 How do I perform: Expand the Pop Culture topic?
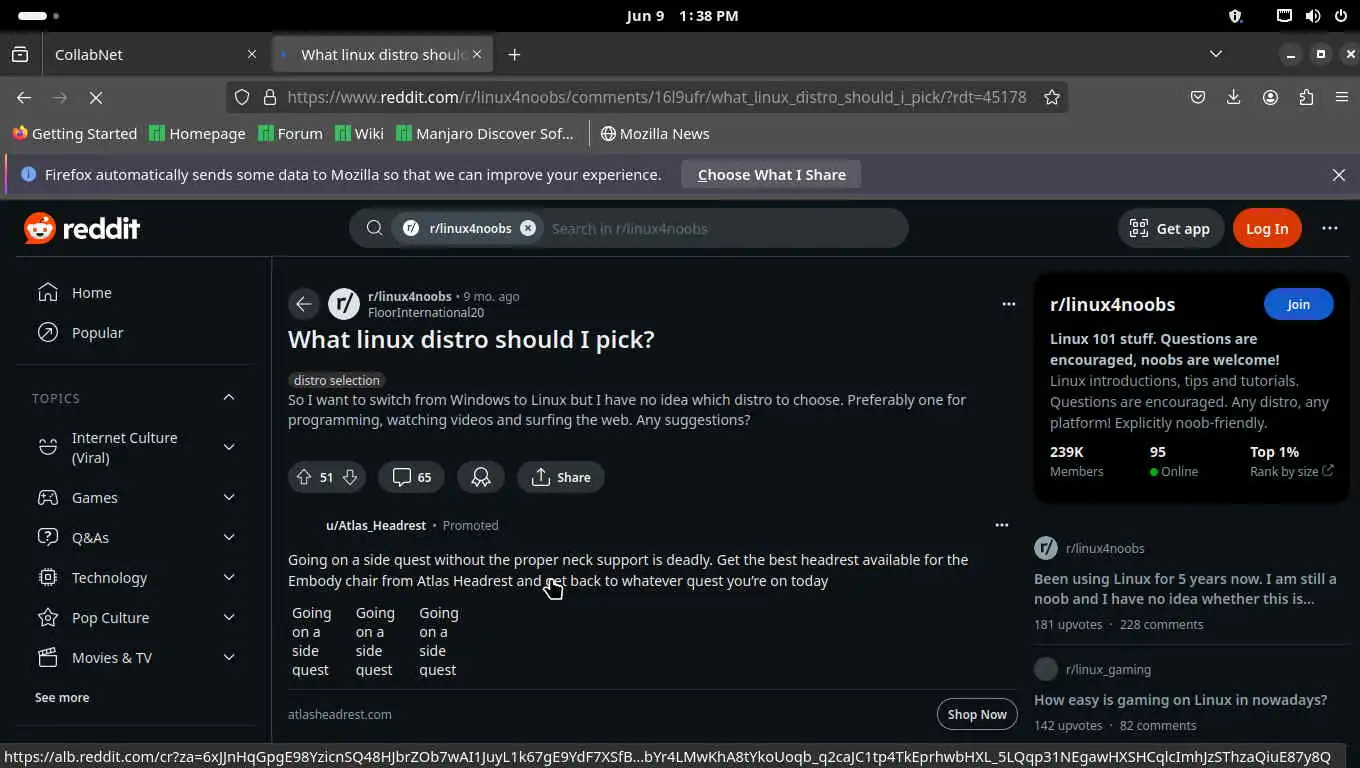point(229,617)
